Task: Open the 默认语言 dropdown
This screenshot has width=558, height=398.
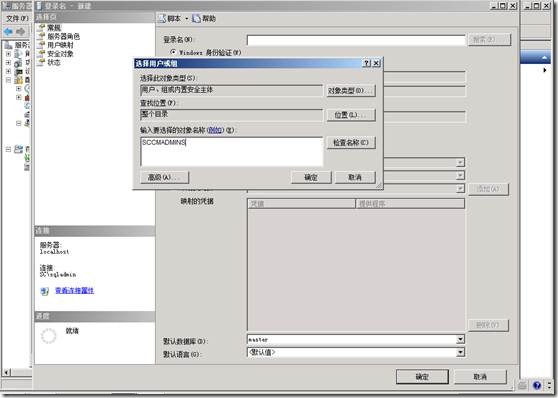Action: [x=460, y=352]
